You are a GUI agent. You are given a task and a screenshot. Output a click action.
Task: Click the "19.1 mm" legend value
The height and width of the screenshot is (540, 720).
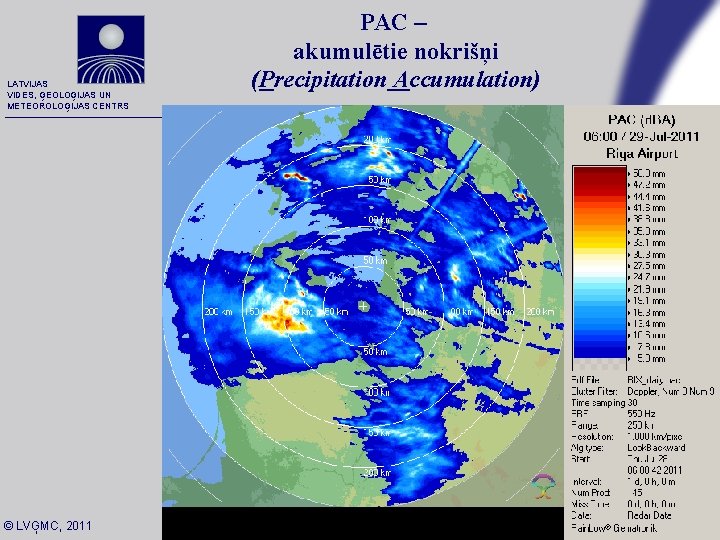click(649, 301)
